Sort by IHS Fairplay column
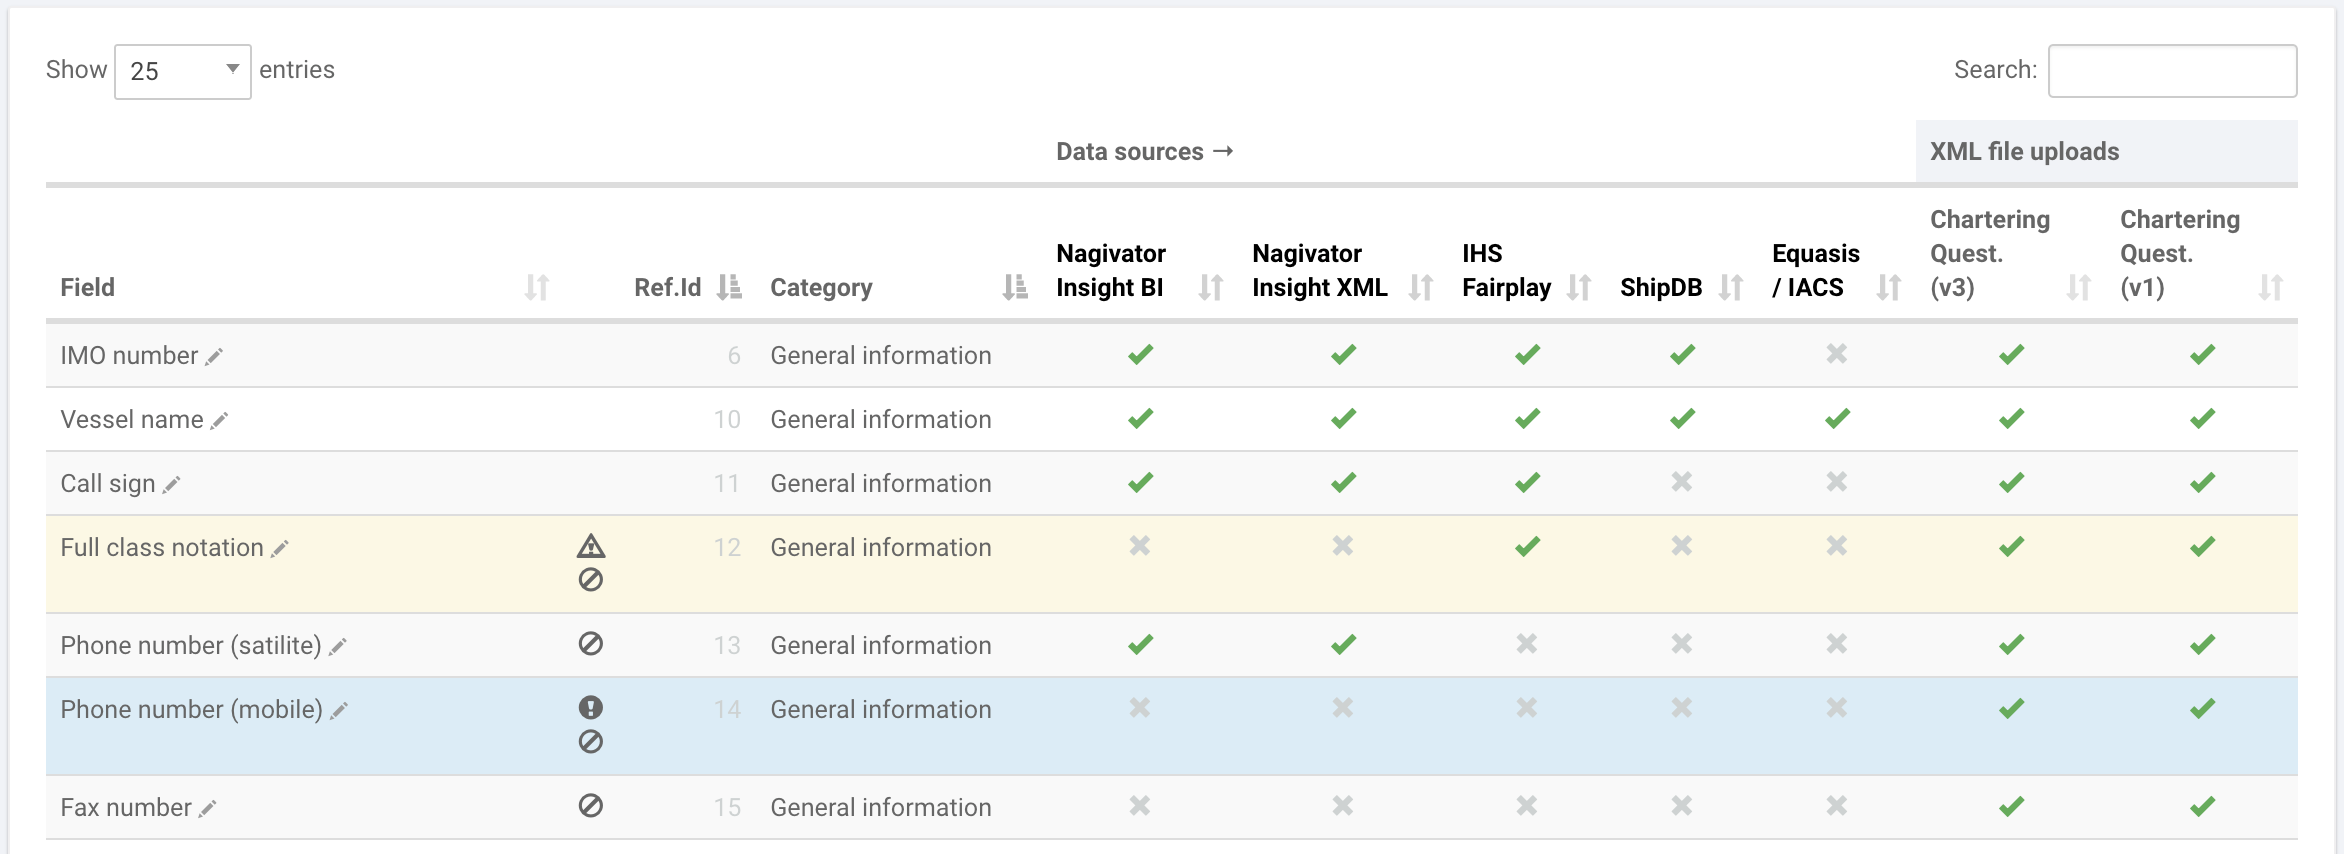Screen dimensions: 2344x854 click(x=1579, y=288)
